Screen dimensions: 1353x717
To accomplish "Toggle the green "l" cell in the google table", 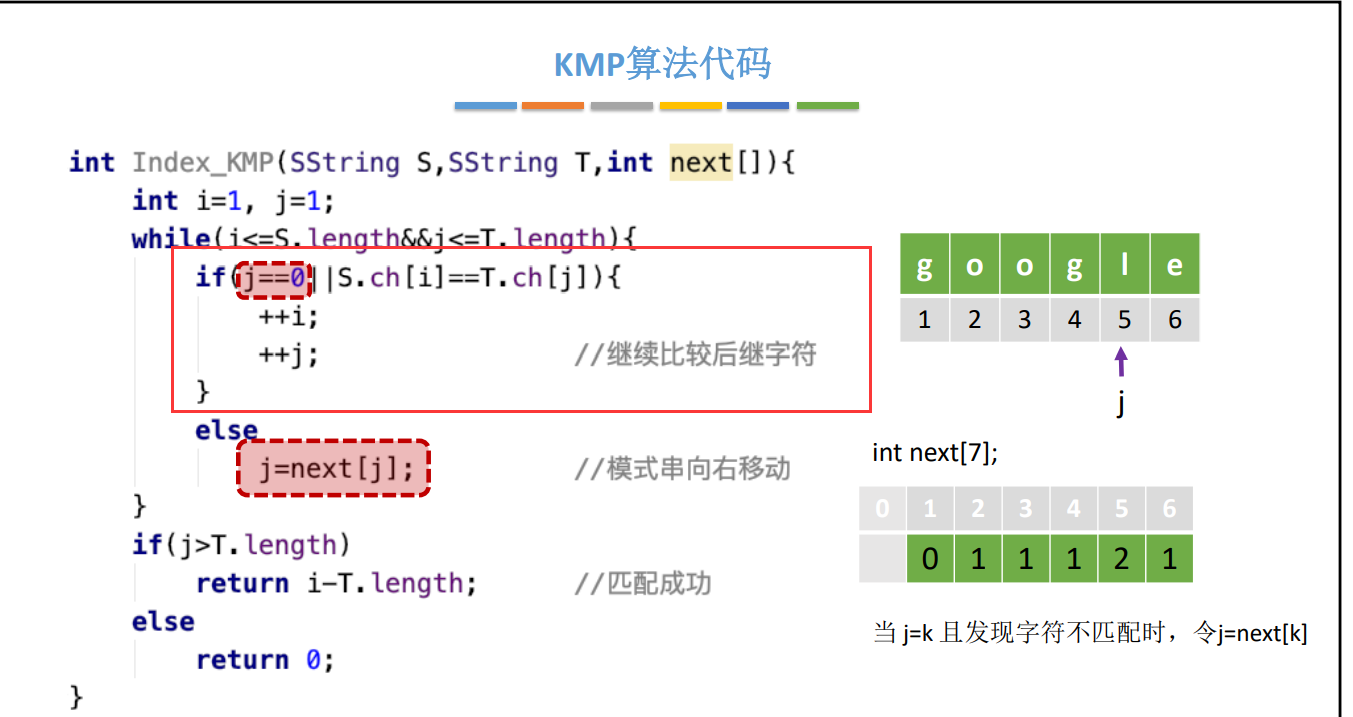I will (1123, 264).
